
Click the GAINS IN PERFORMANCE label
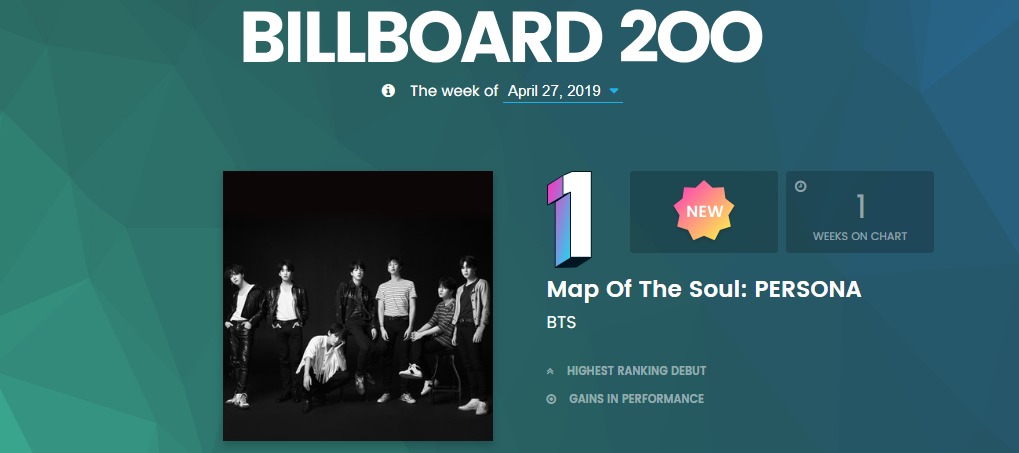click(636, 399)
